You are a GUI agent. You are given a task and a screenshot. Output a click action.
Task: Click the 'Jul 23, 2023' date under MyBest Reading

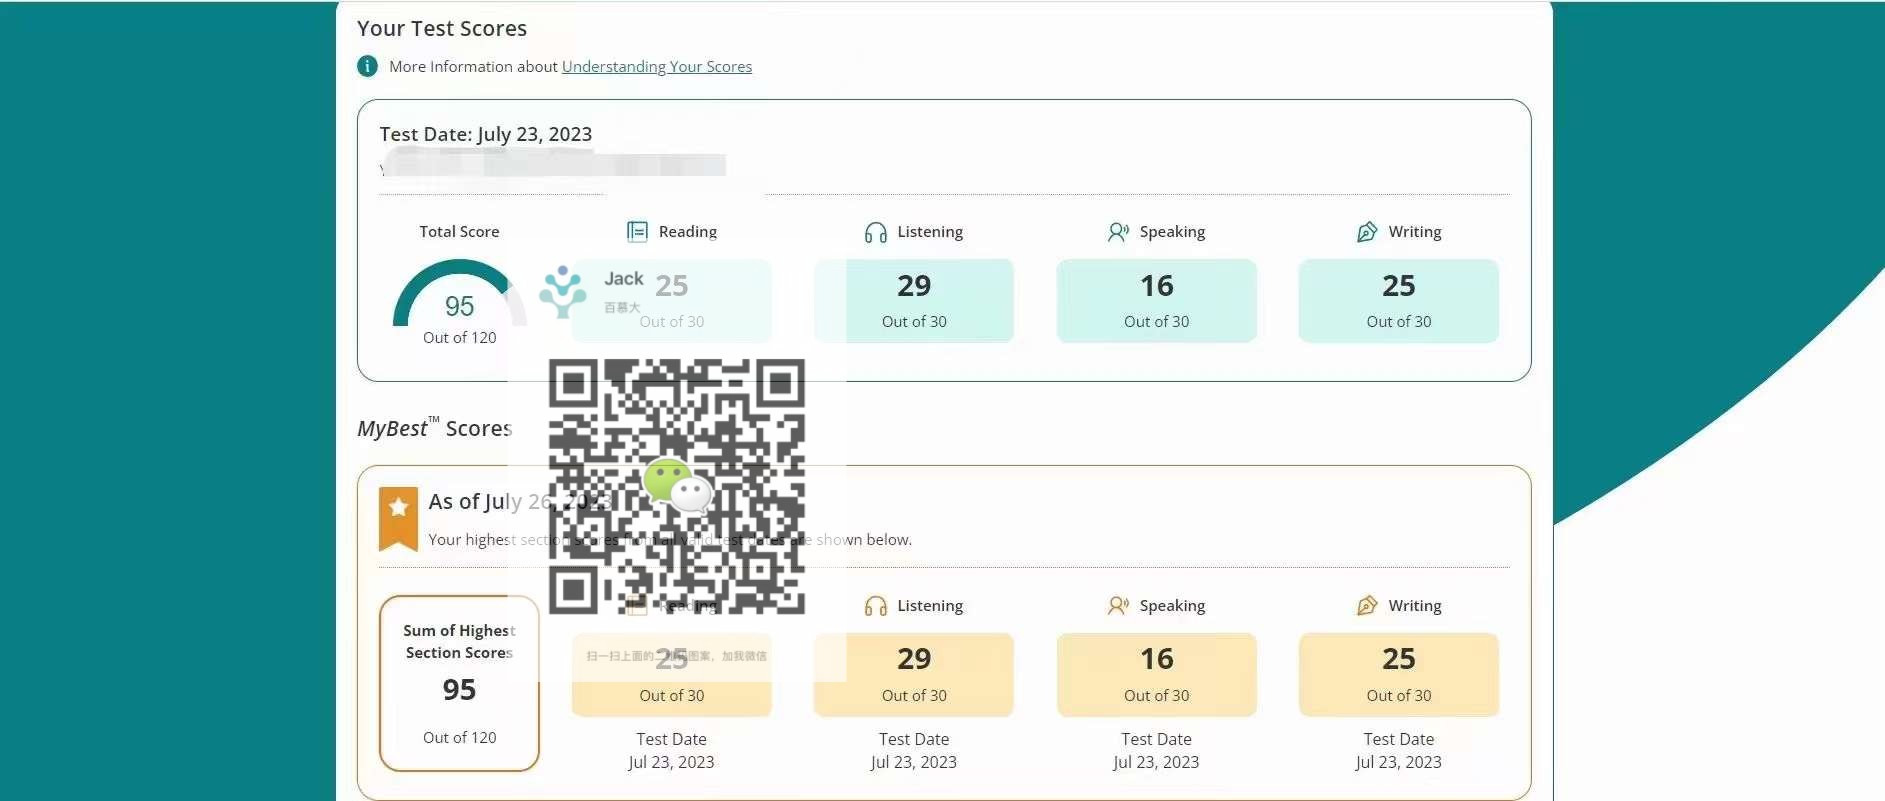tap(671, 762)
